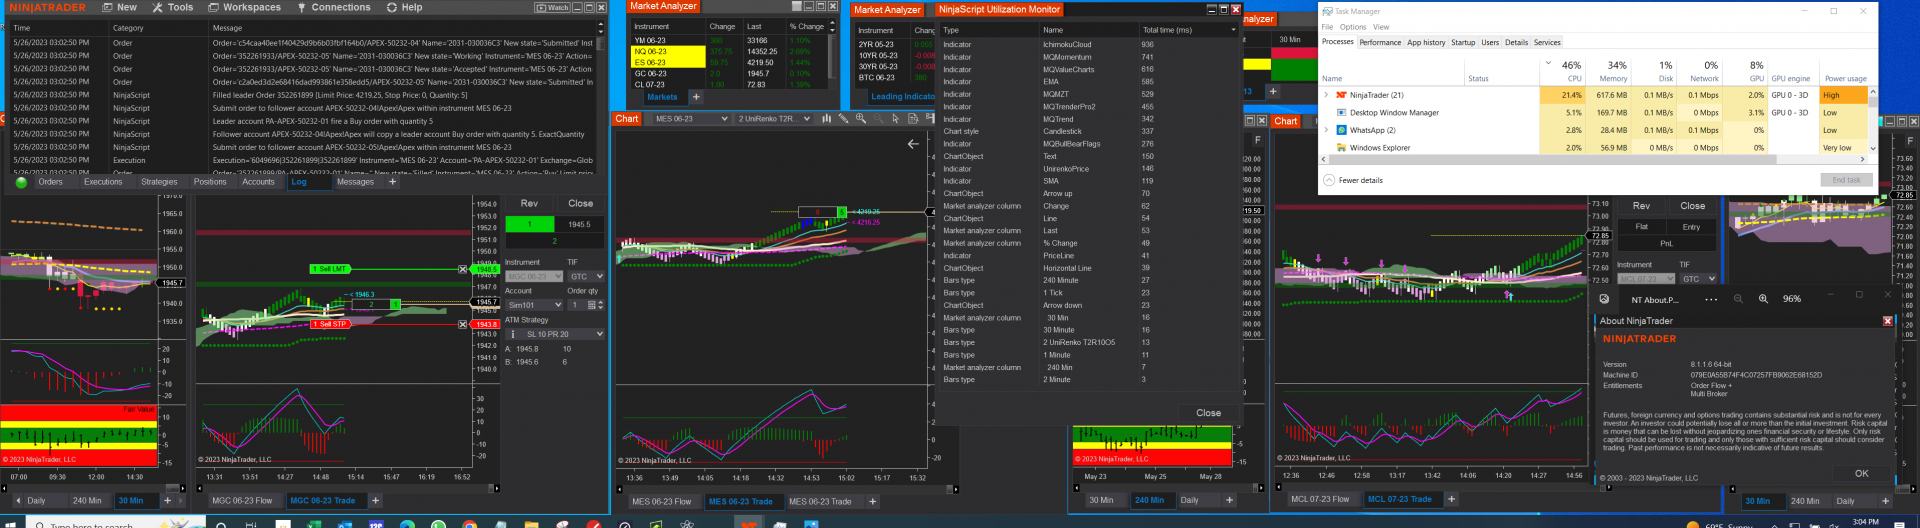Click the Watch button in Control Center
Screen dimensions: 1920x528
(x=553, y=7)
